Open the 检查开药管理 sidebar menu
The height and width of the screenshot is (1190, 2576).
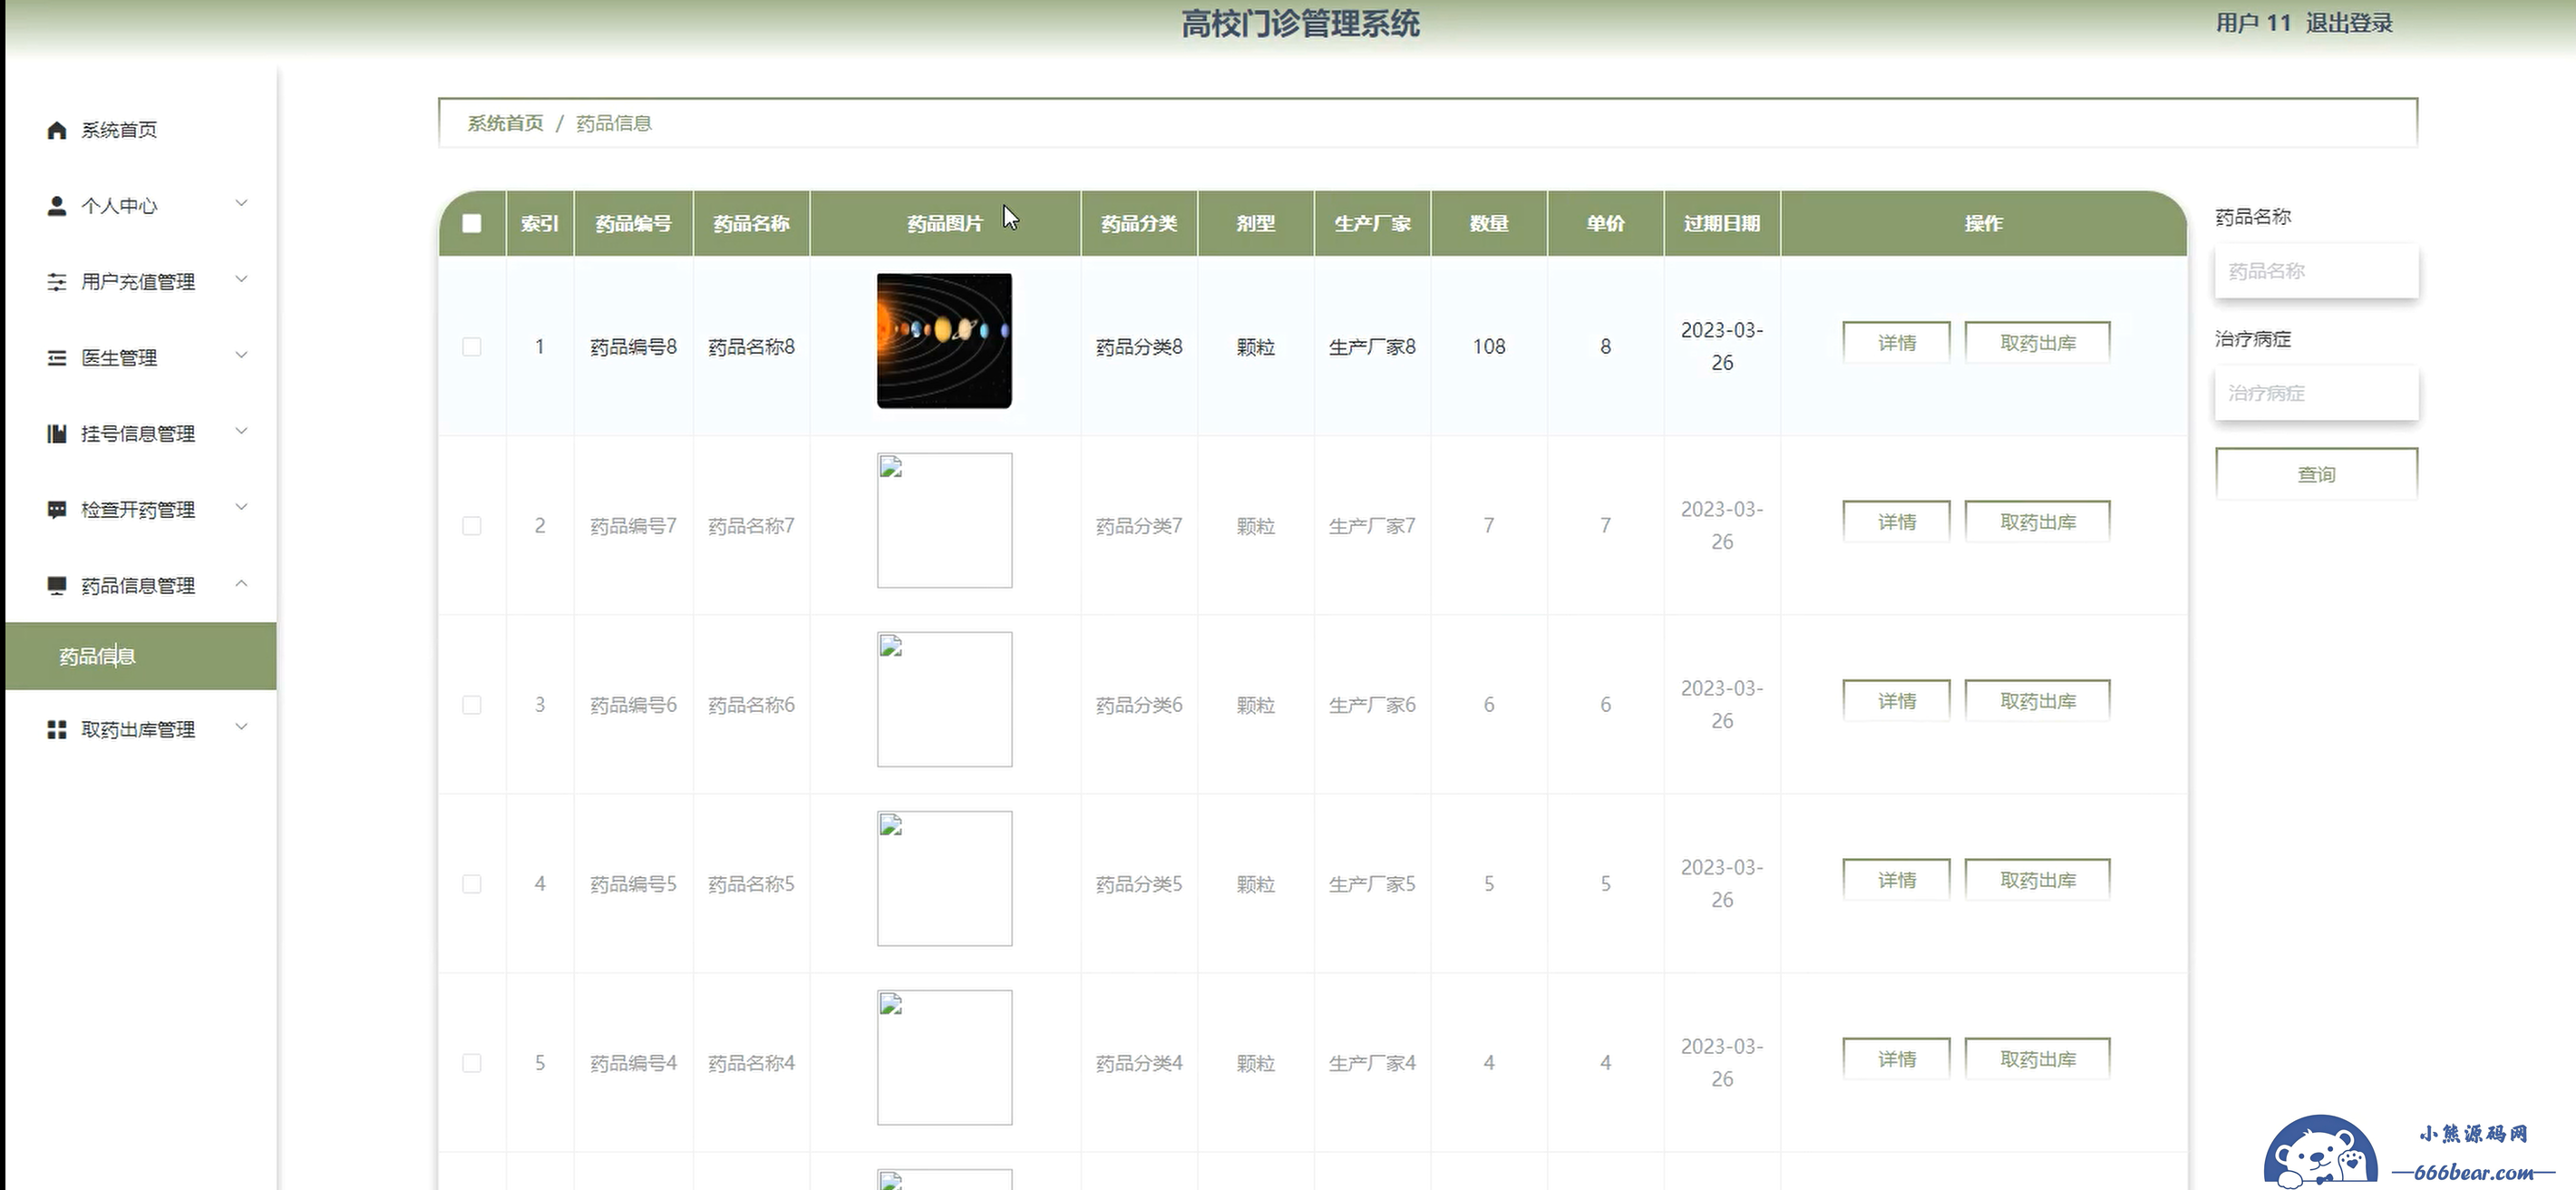141,510
